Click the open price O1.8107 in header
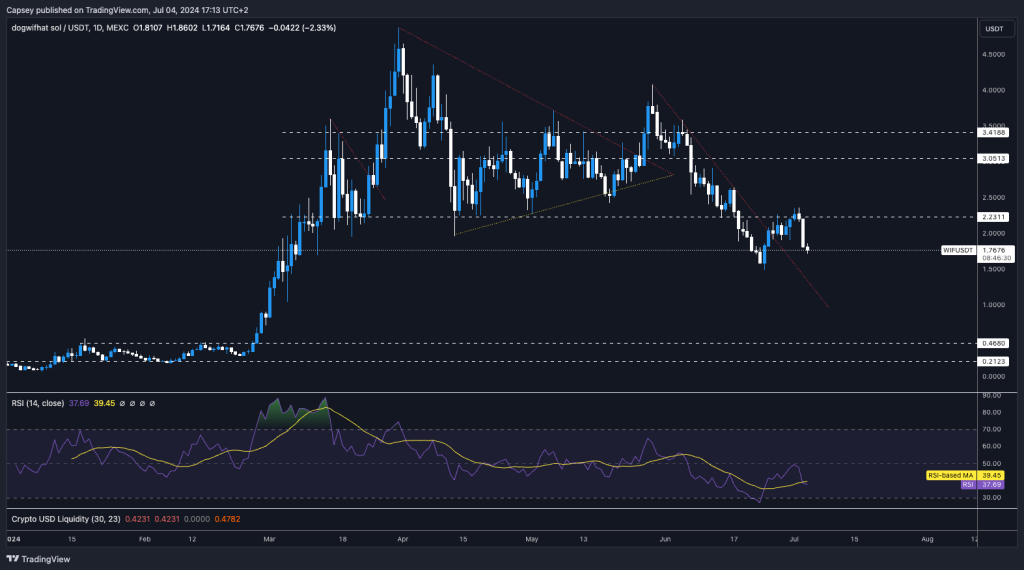 tap(148, 28)
